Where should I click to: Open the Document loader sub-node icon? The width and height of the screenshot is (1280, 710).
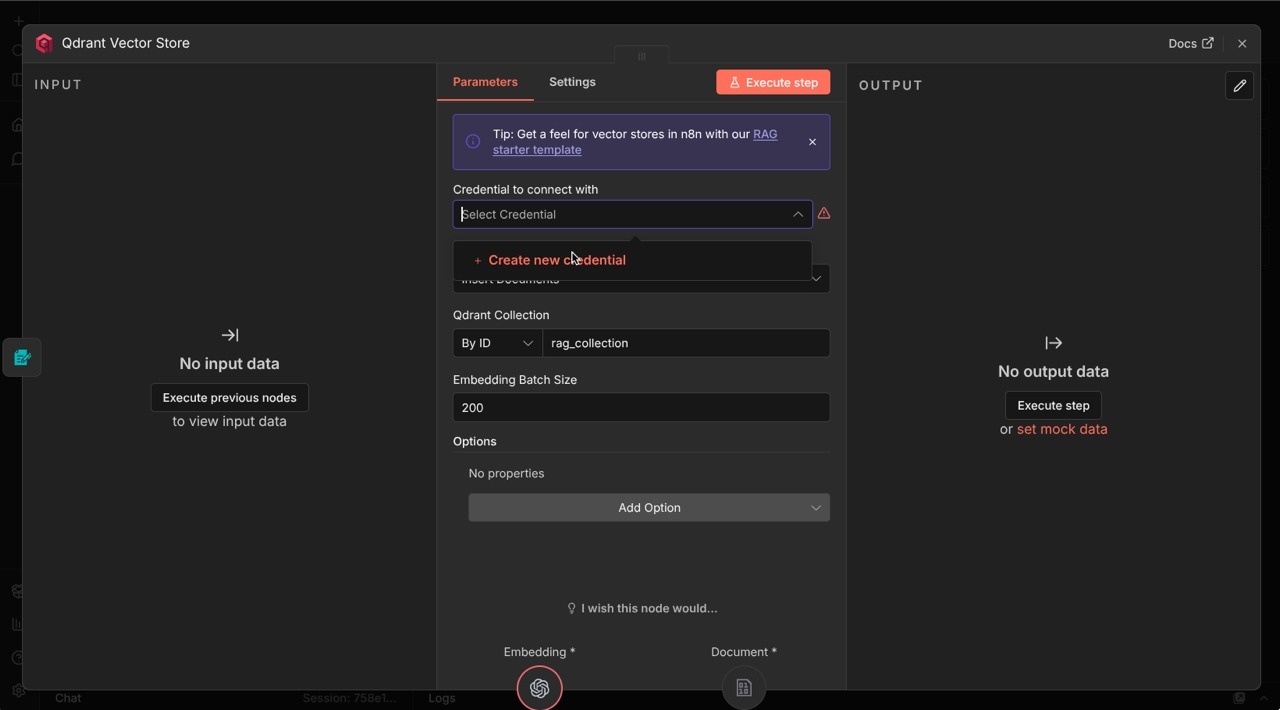click(744, 688)
